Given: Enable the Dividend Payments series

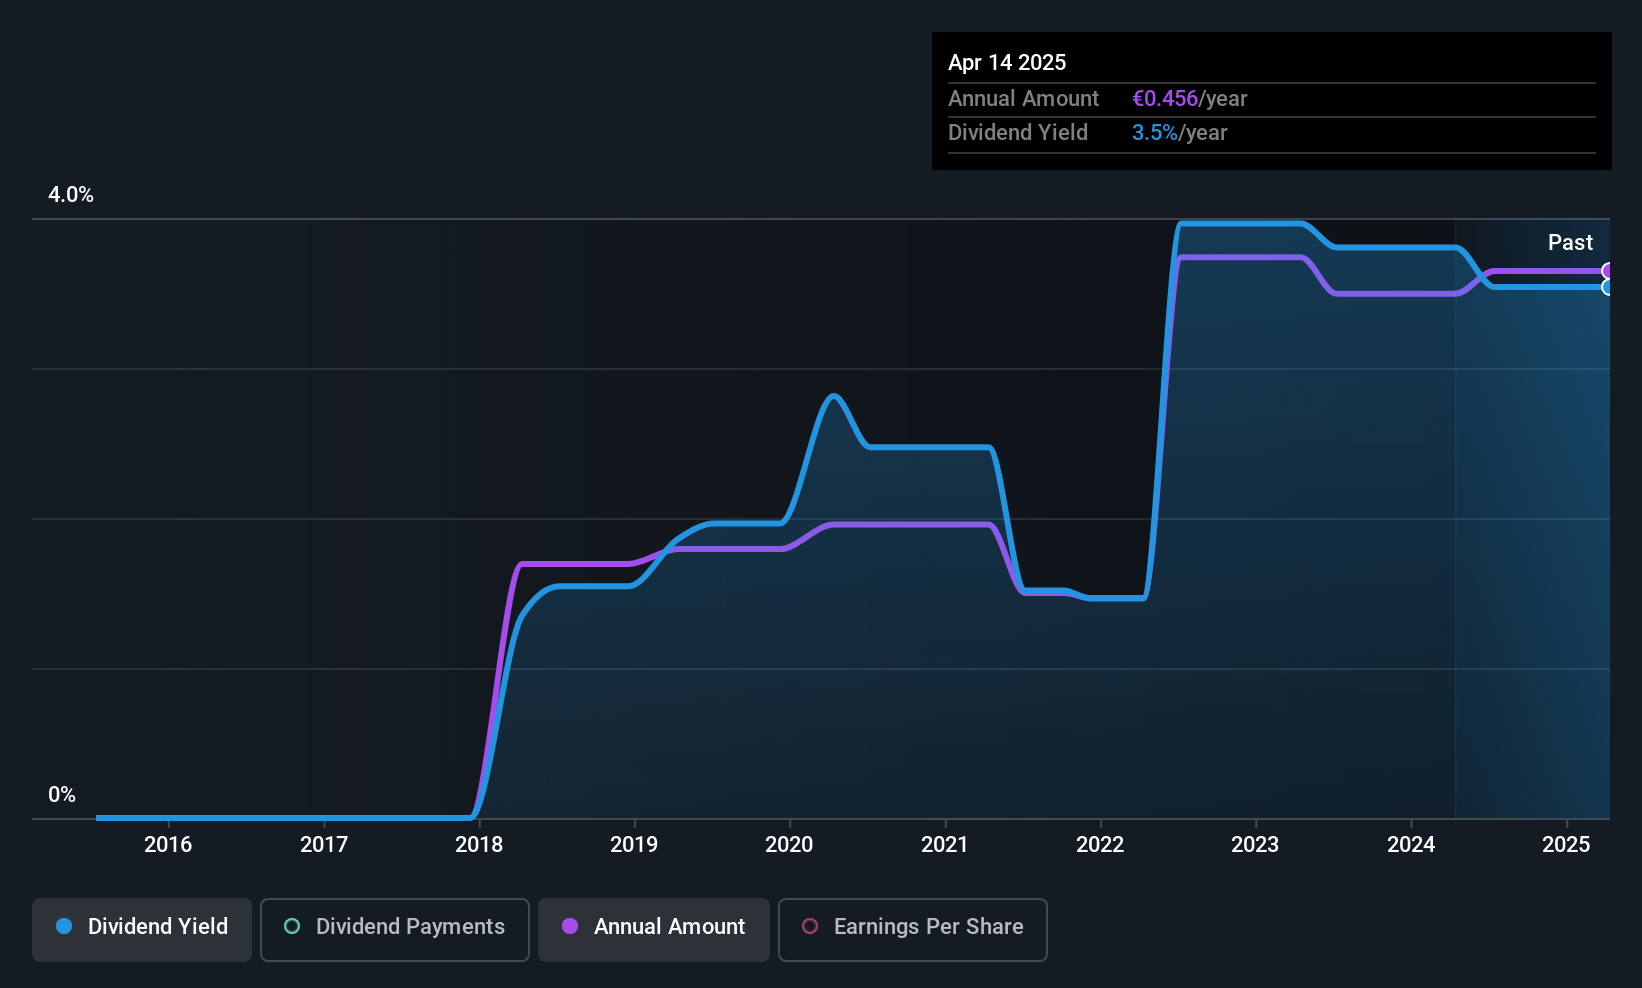Looking at the screenshot, I should [395, 929].
